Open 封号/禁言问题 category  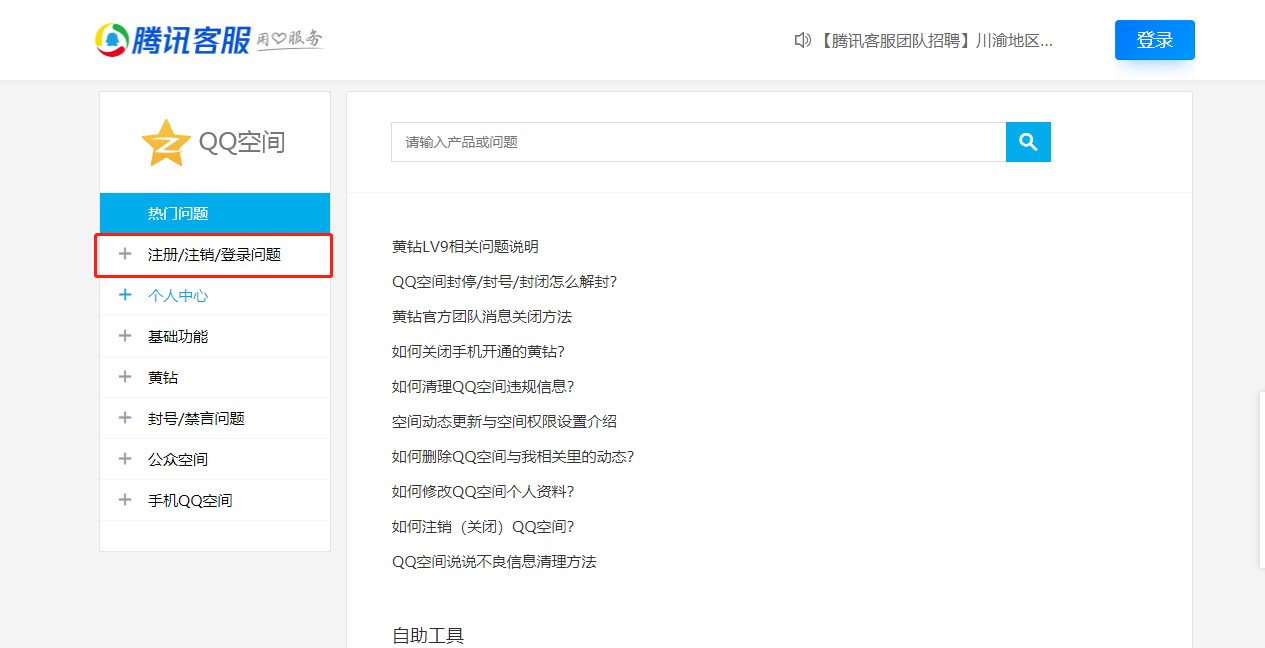196,419
